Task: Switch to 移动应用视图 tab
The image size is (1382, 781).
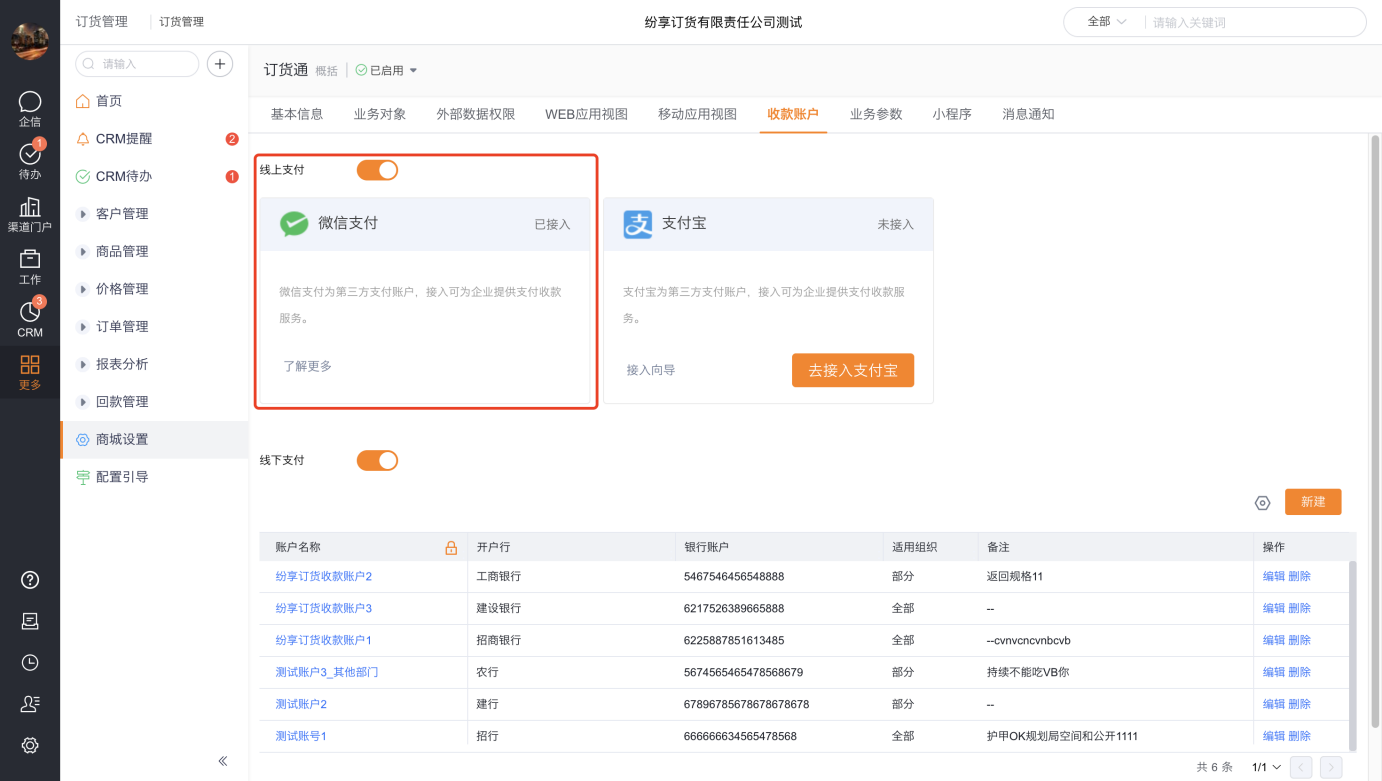Action: [698, 114]
